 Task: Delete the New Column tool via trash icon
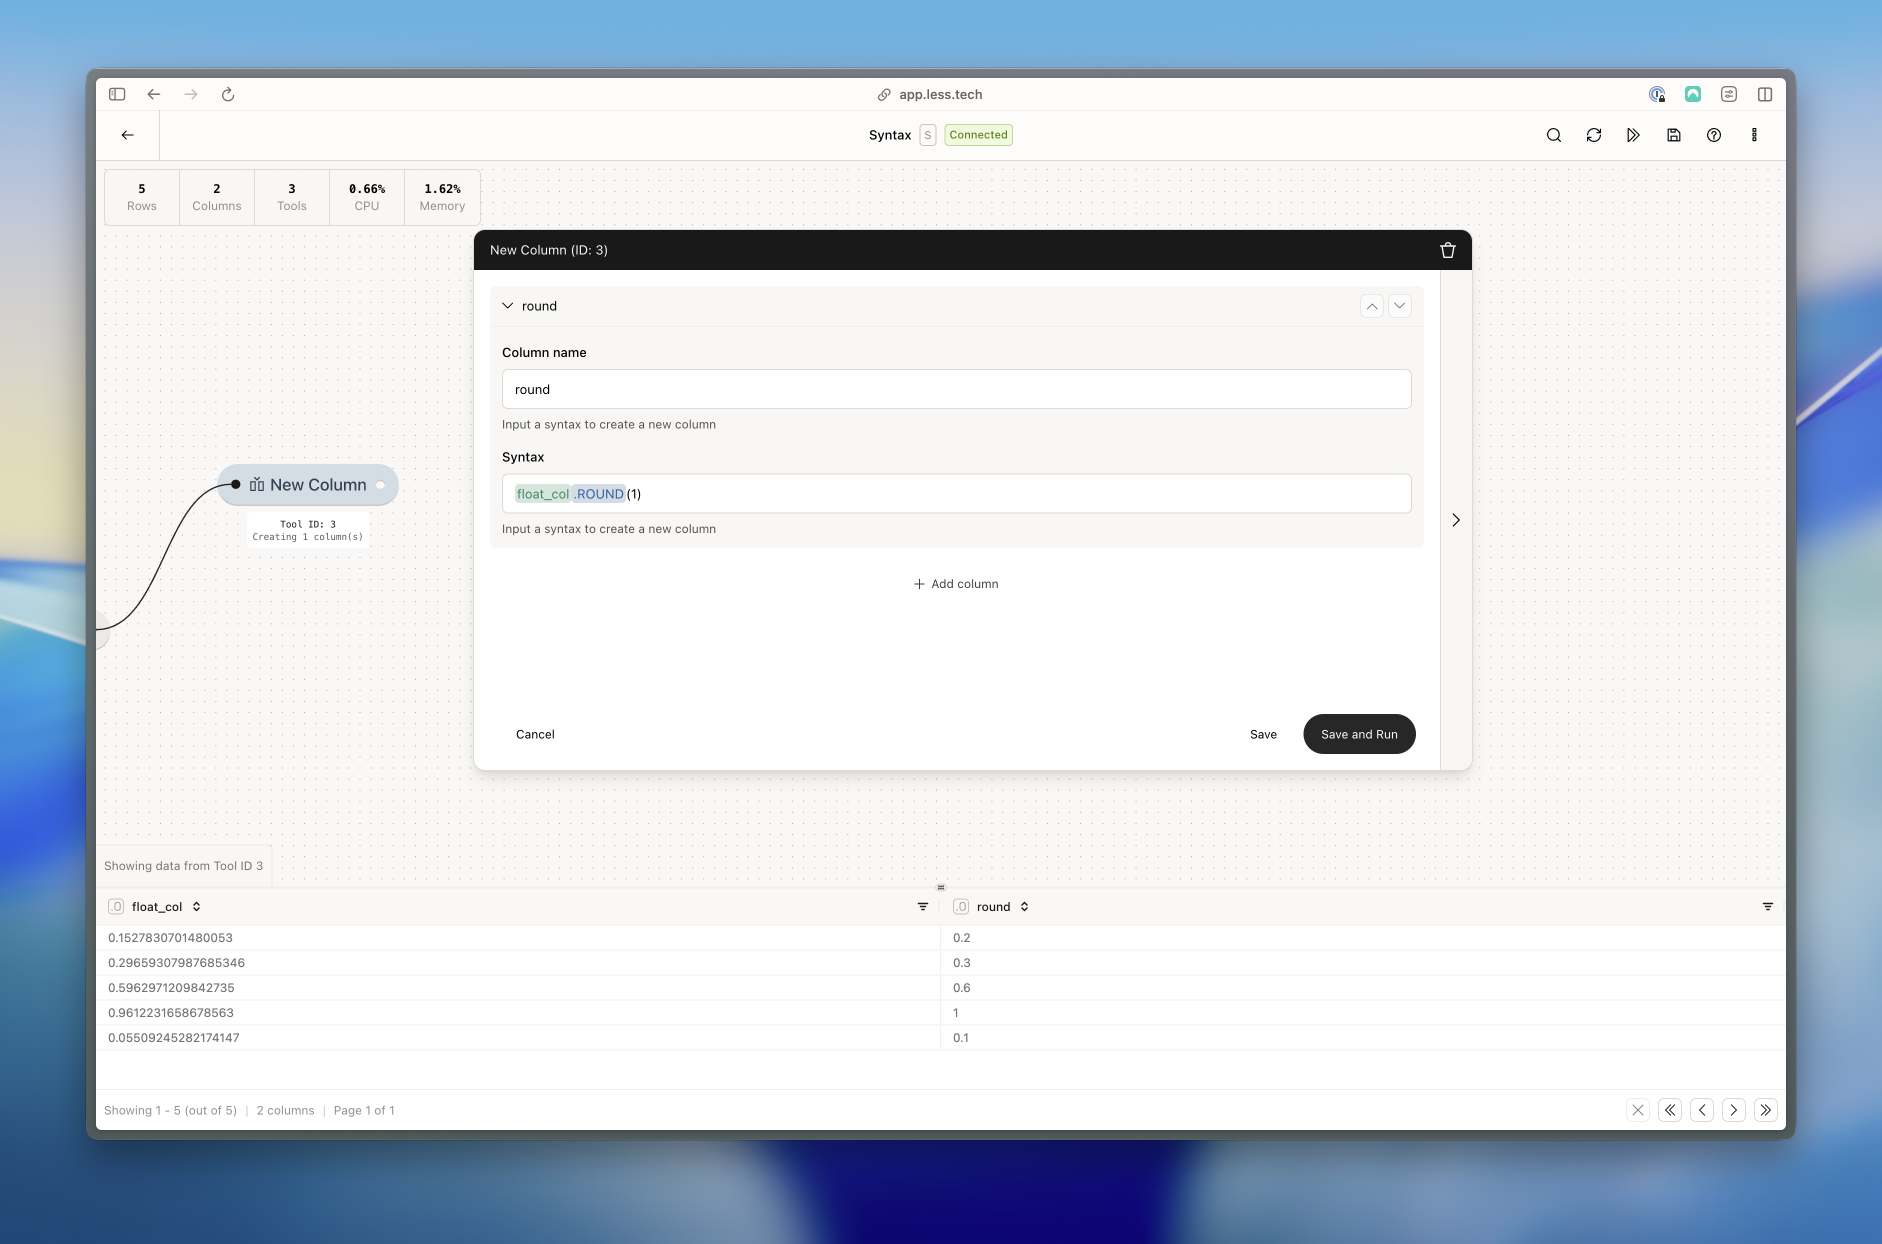(x=1448, y=250)
